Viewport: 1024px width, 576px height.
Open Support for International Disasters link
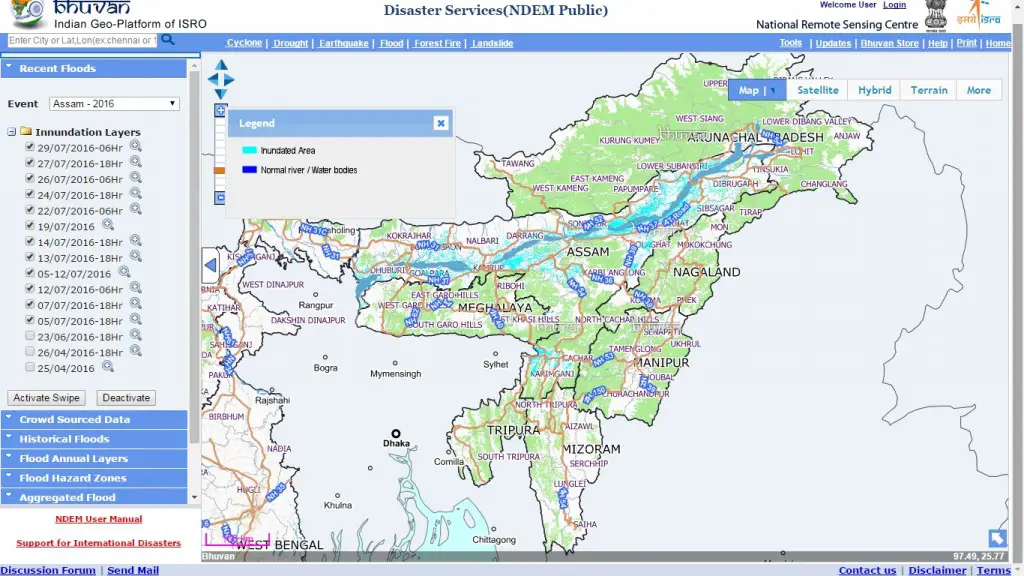tap(99, 543)
